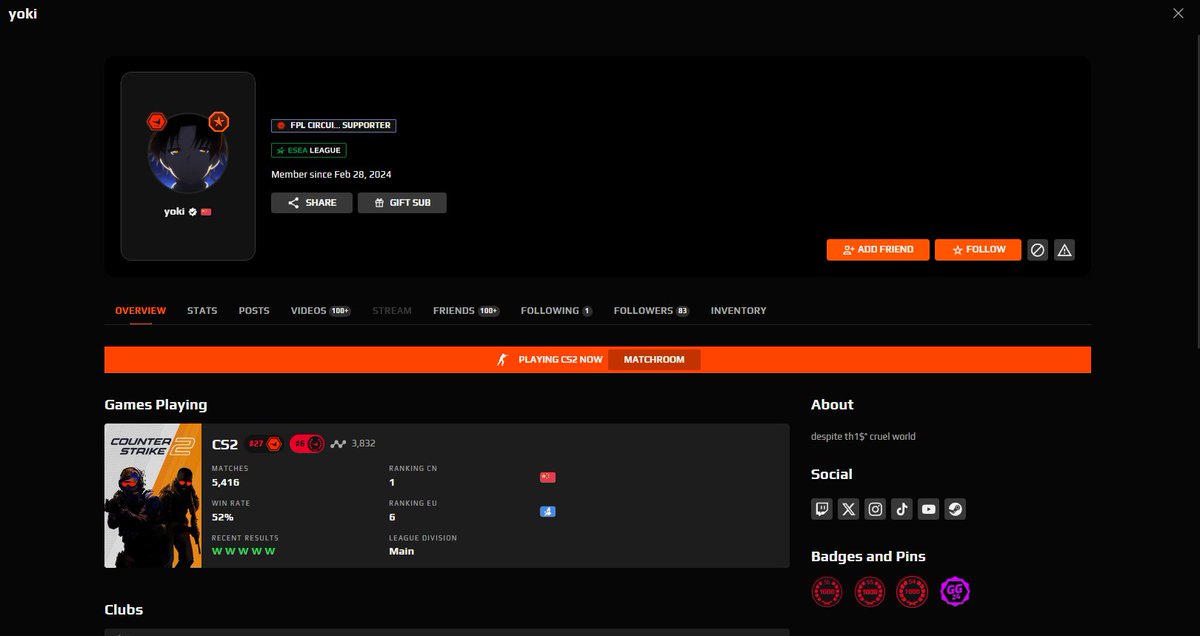This screenshot has height=636, width=1200.
Task: Click the red #6 rank badge
Action: pos(307,444)
